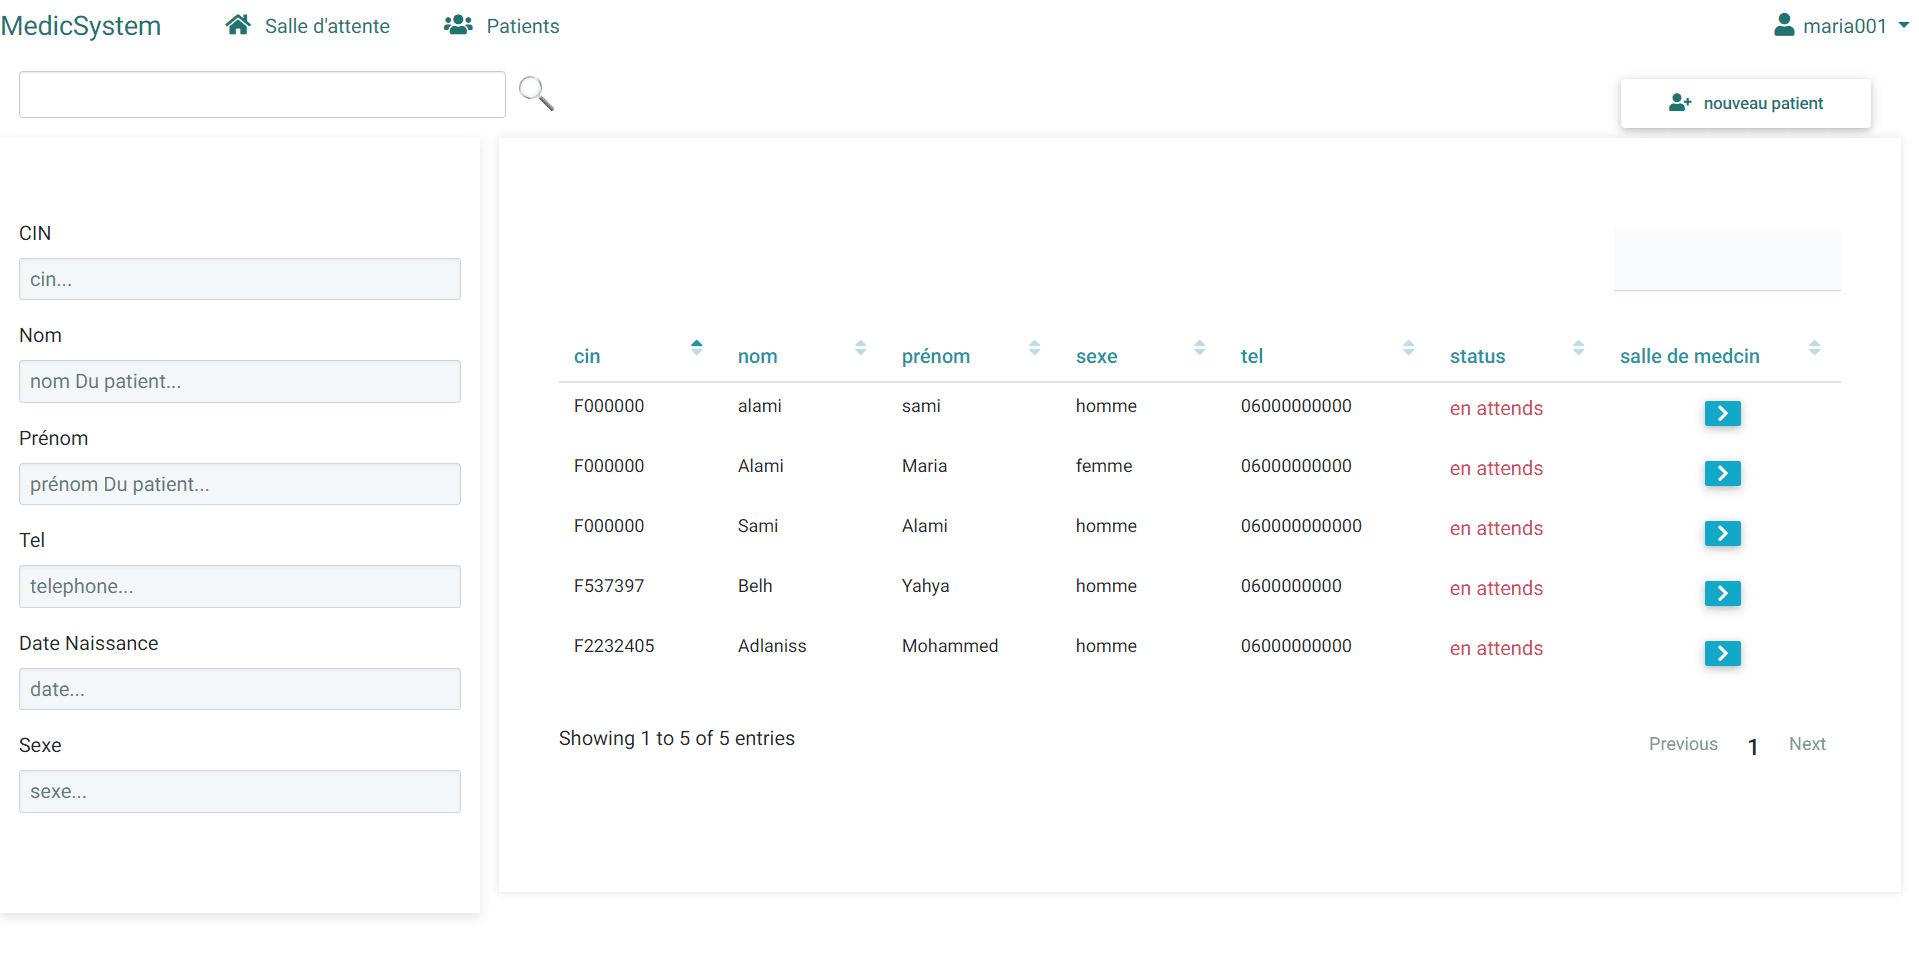Image resolution: width=1919 pixels, height=956 pixels.
Task: Click the prénom cell Yahya
Action: [x=925, y=586]
